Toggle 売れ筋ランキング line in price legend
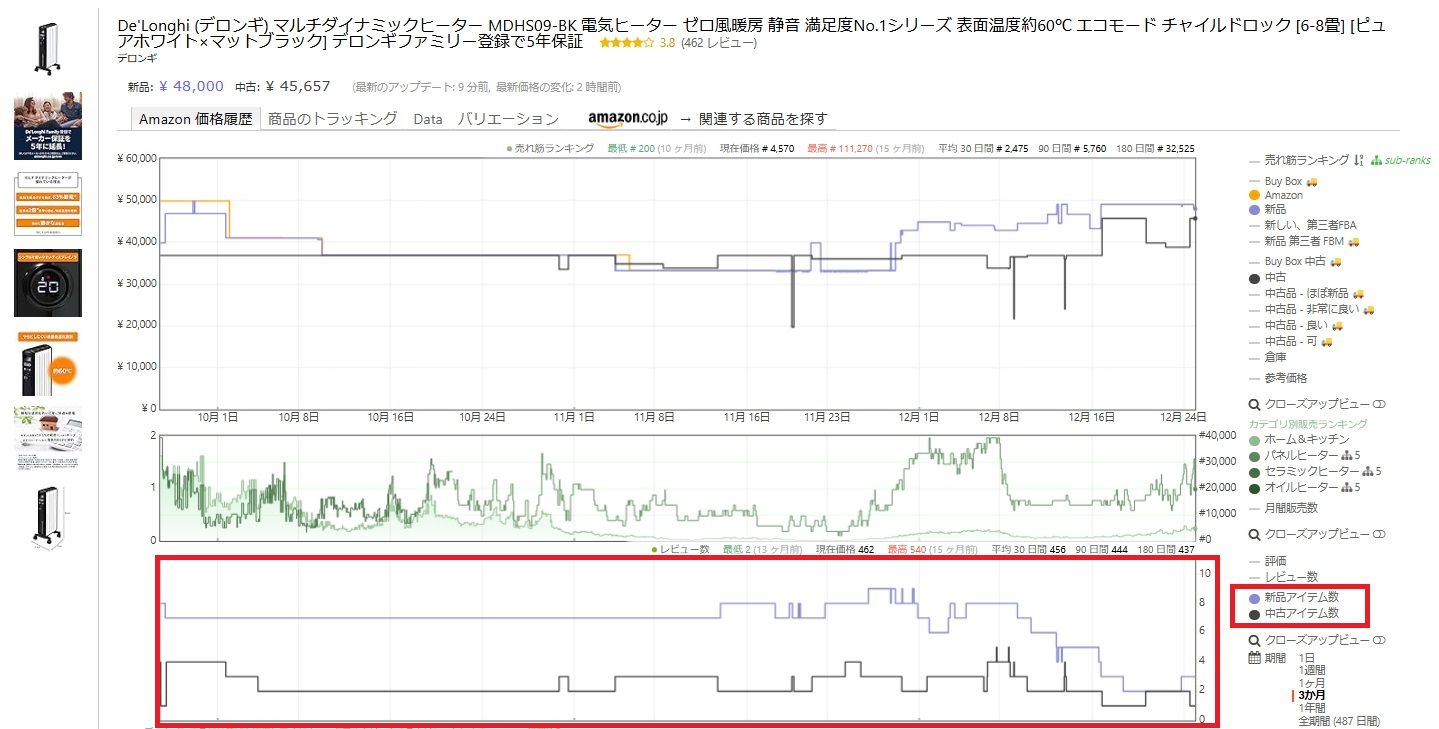The image size is (1439, 729). click(1299, 160)
